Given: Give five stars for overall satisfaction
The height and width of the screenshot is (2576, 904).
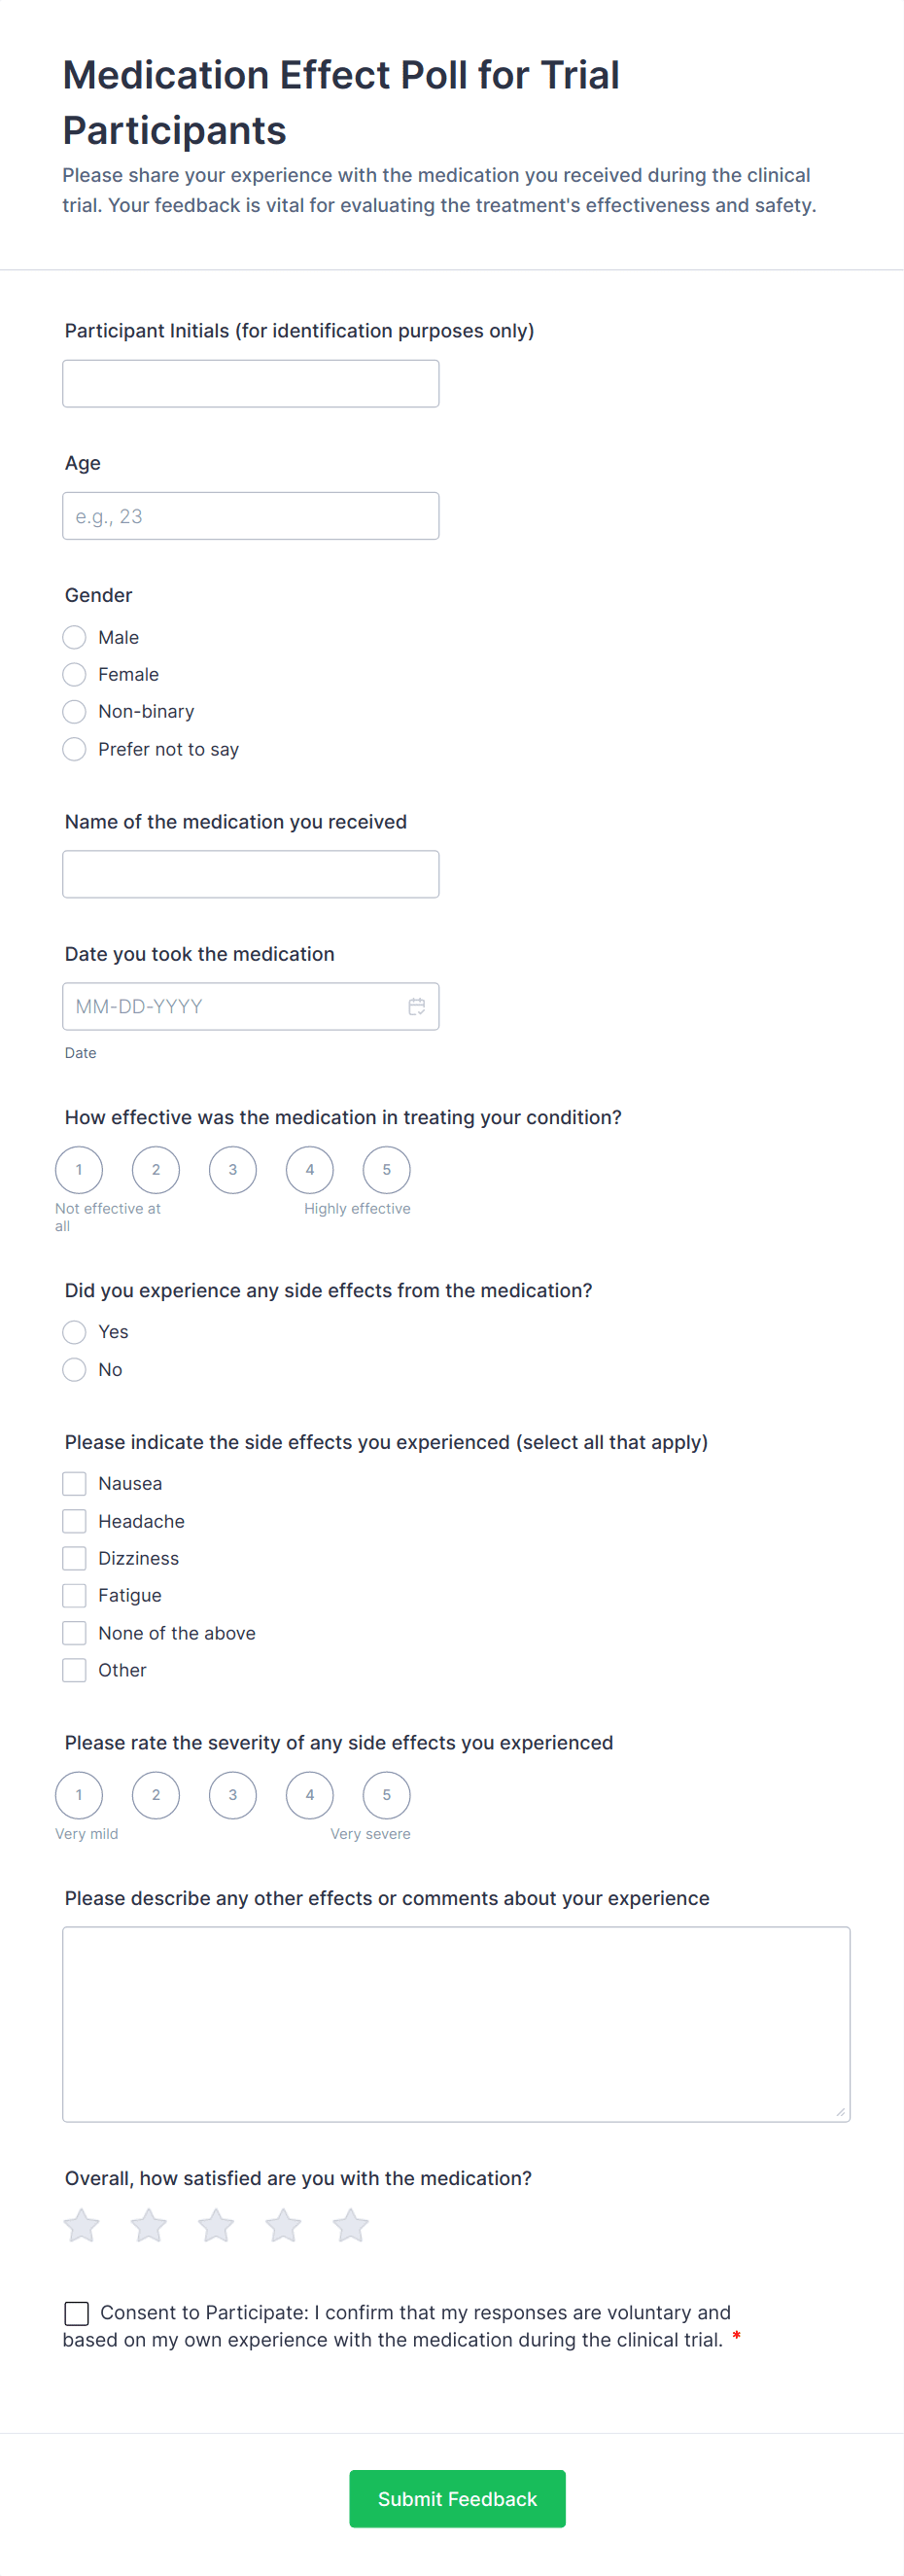Looking at the screenshot, I should click(350, 2225).
